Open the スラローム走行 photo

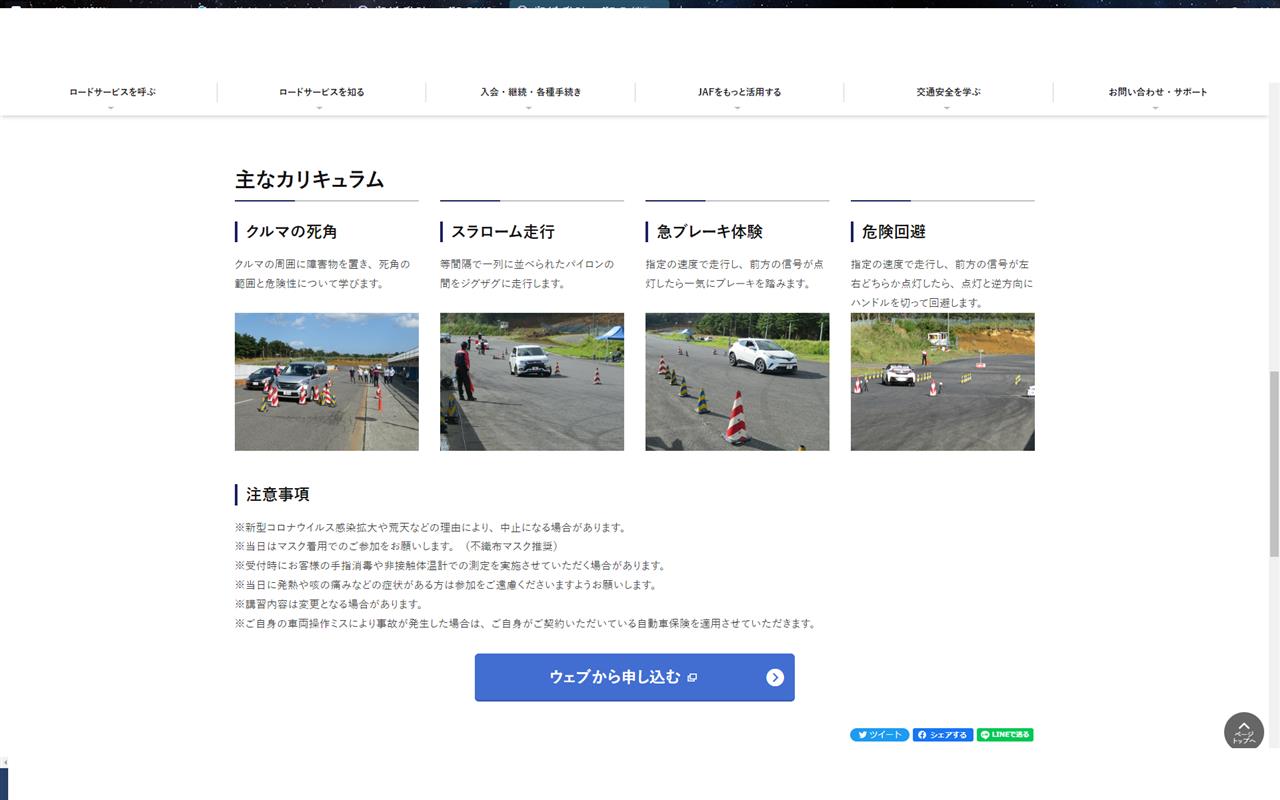pyautogui.click(x=532, y=382)
